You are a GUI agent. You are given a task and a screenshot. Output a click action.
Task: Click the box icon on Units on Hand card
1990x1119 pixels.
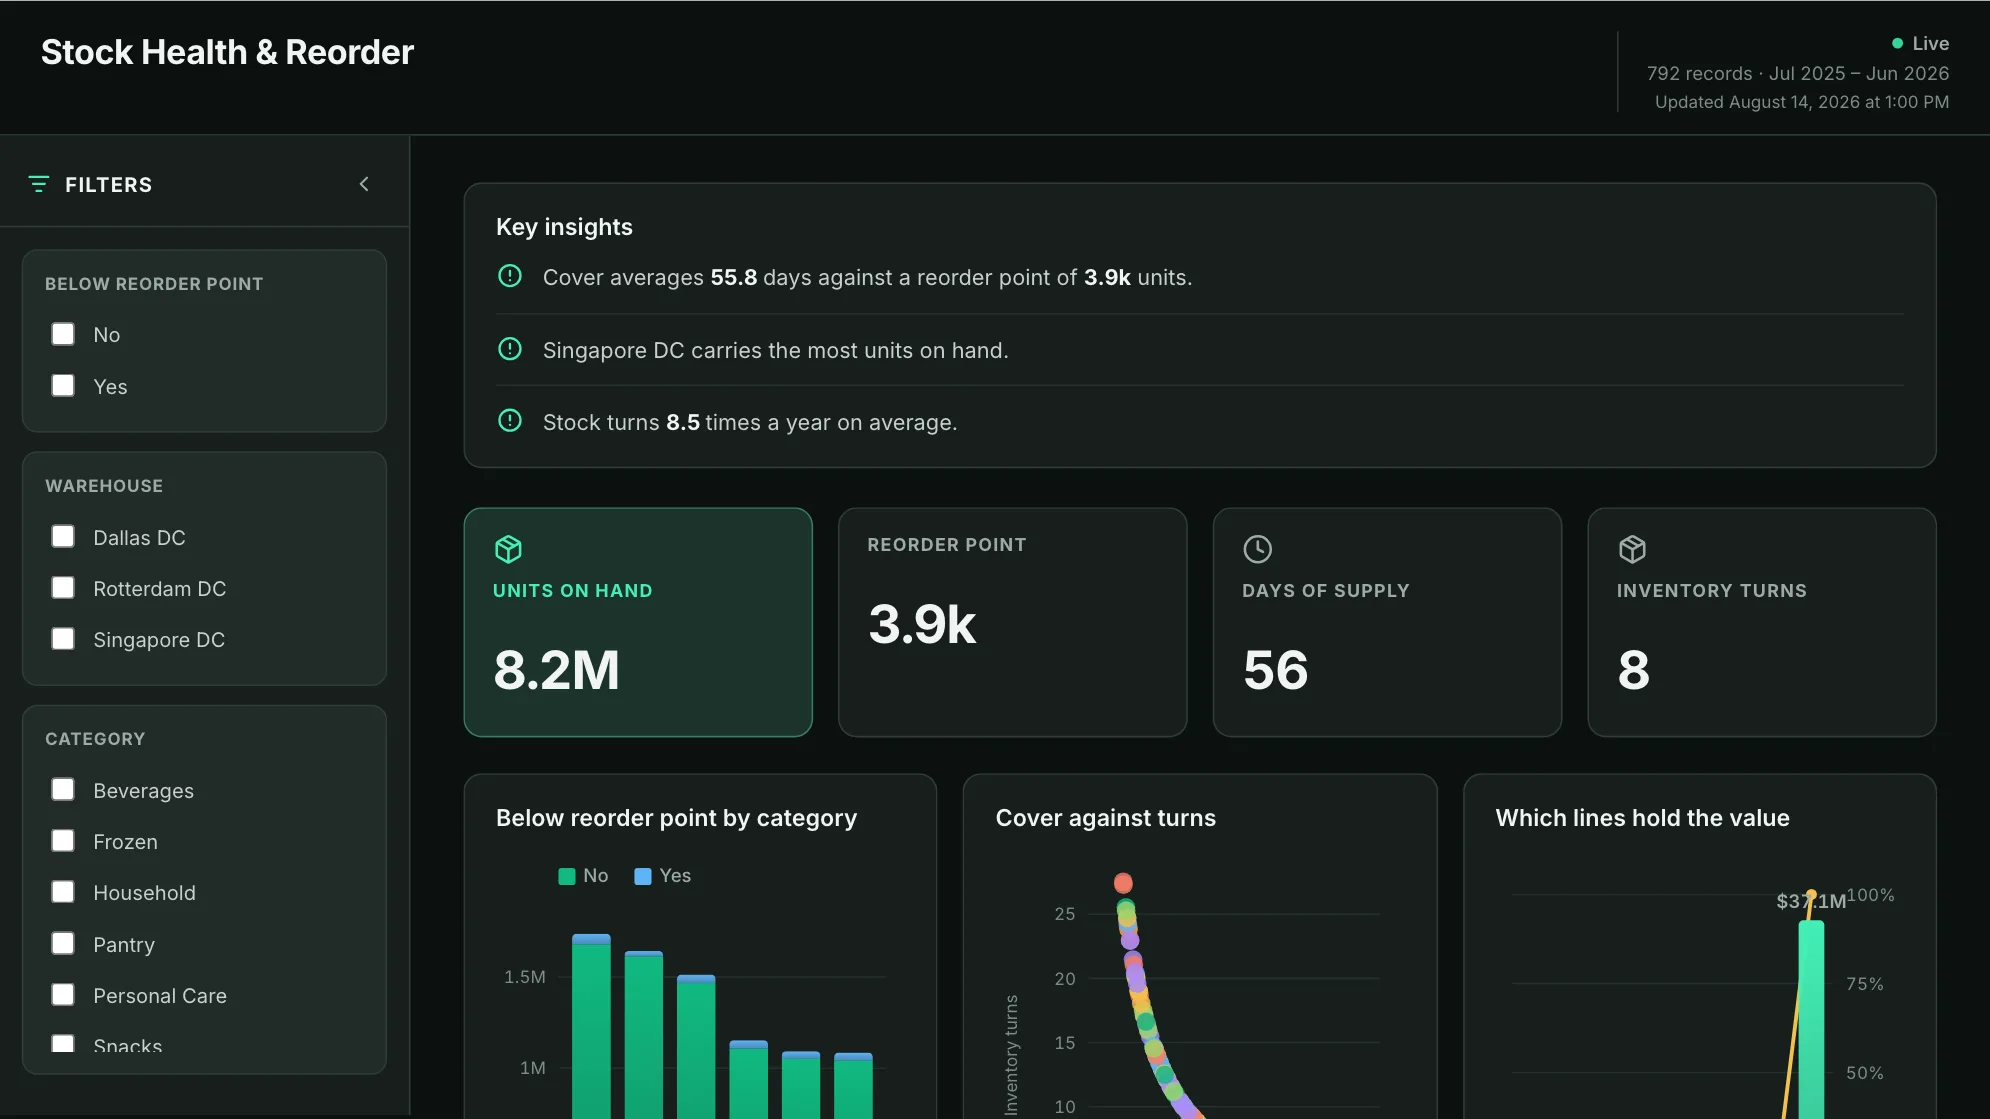point(508,549)
